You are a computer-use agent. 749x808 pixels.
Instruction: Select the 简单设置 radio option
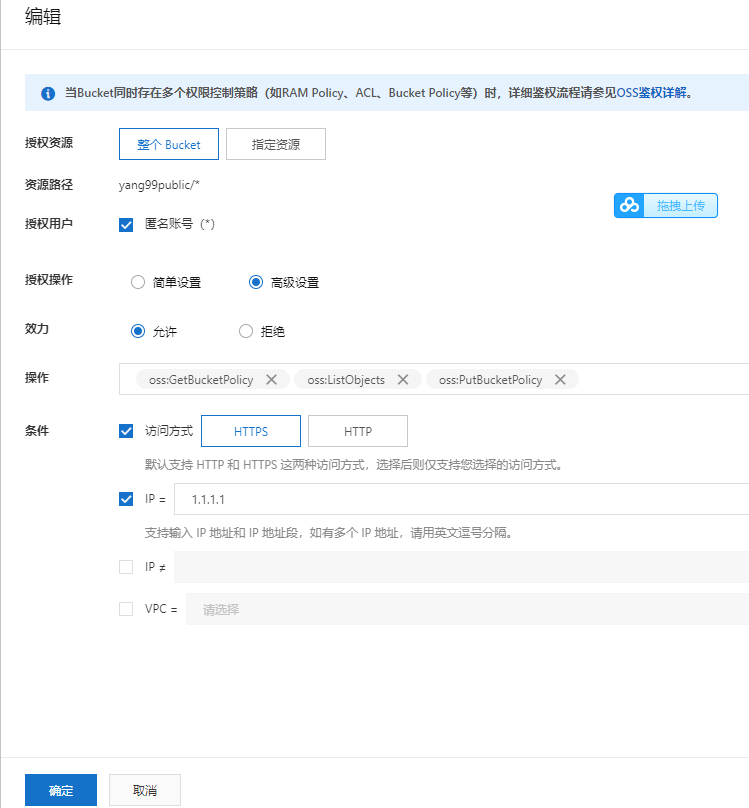[138, 282]
